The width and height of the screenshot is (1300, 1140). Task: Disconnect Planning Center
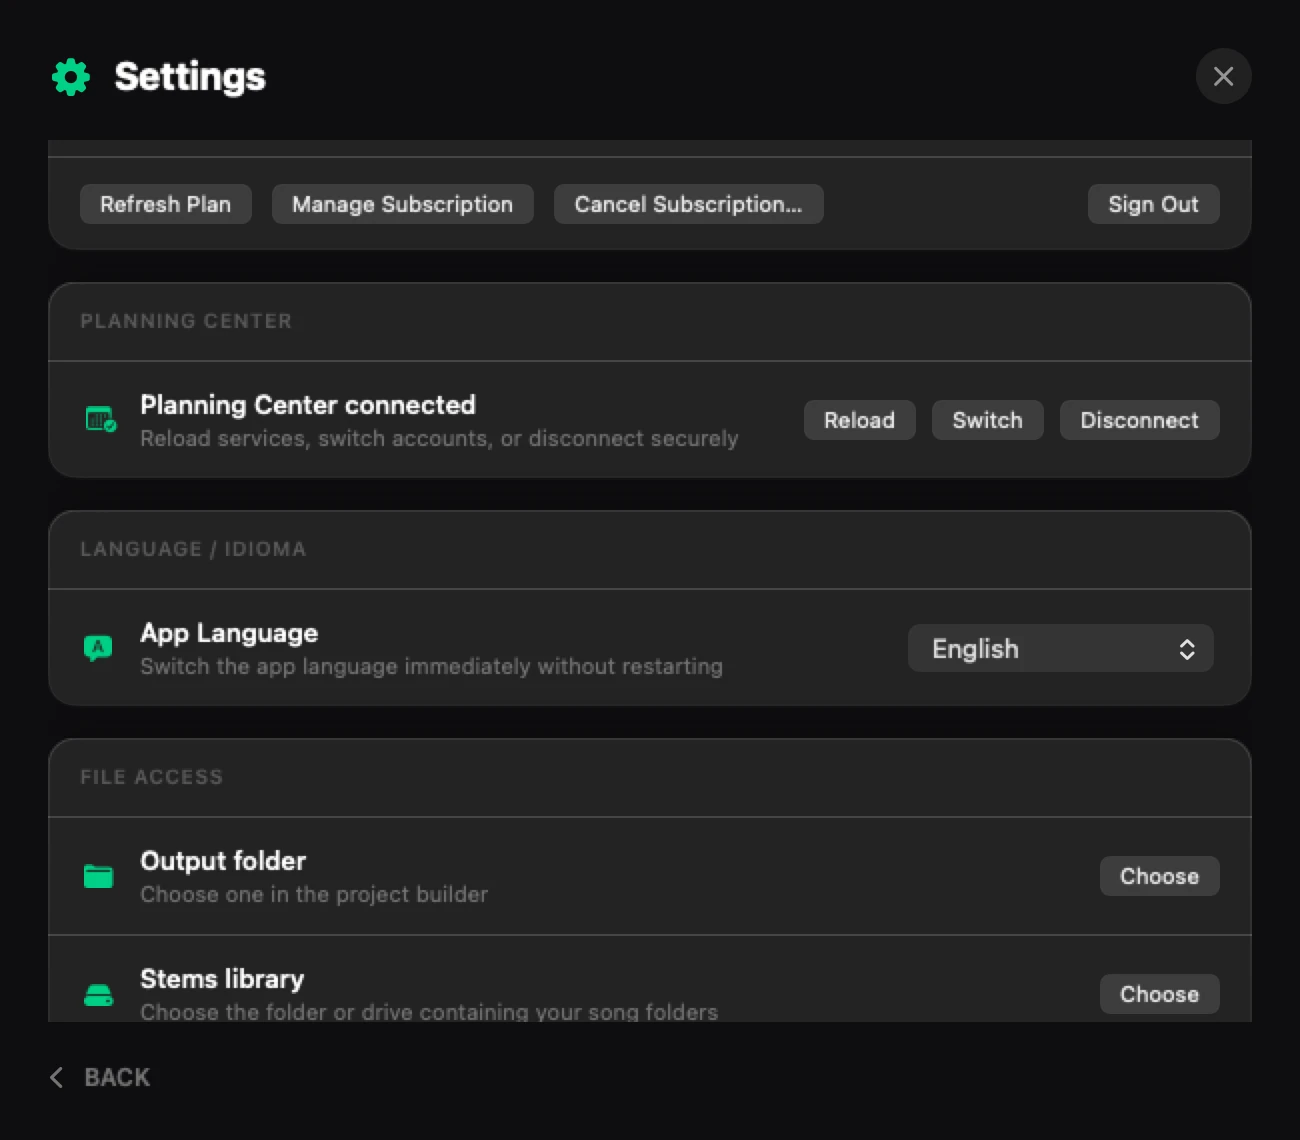[x=1139, y=420]
